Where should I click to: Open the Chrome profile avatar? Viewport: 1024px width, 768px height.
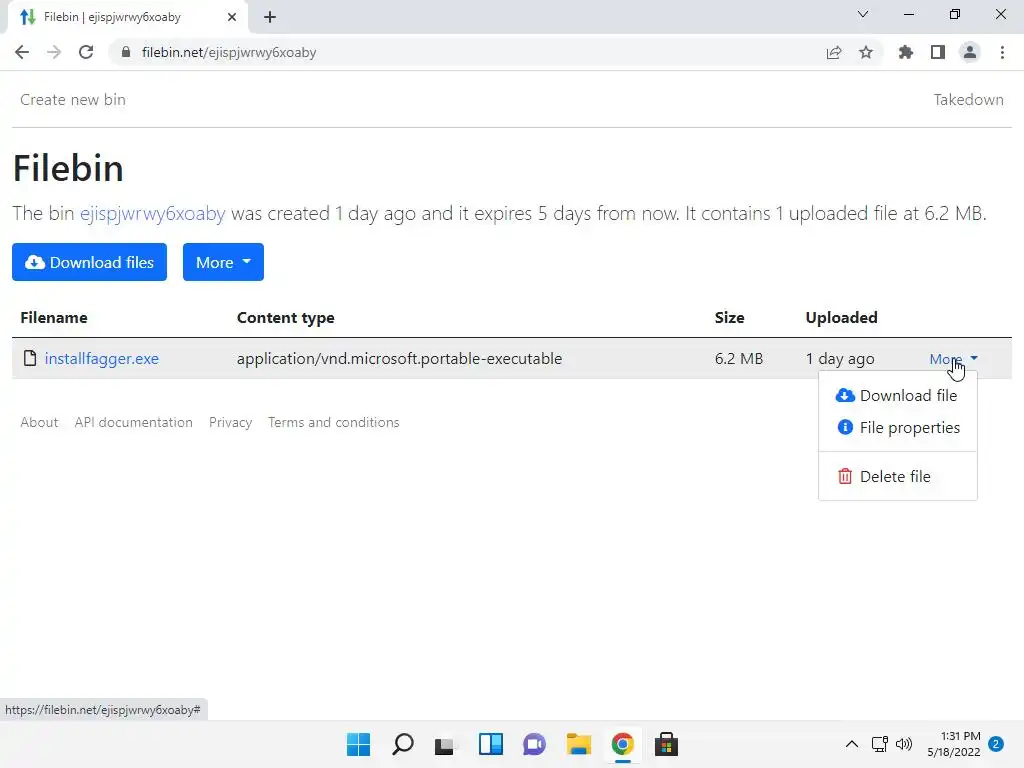[970, 52]
